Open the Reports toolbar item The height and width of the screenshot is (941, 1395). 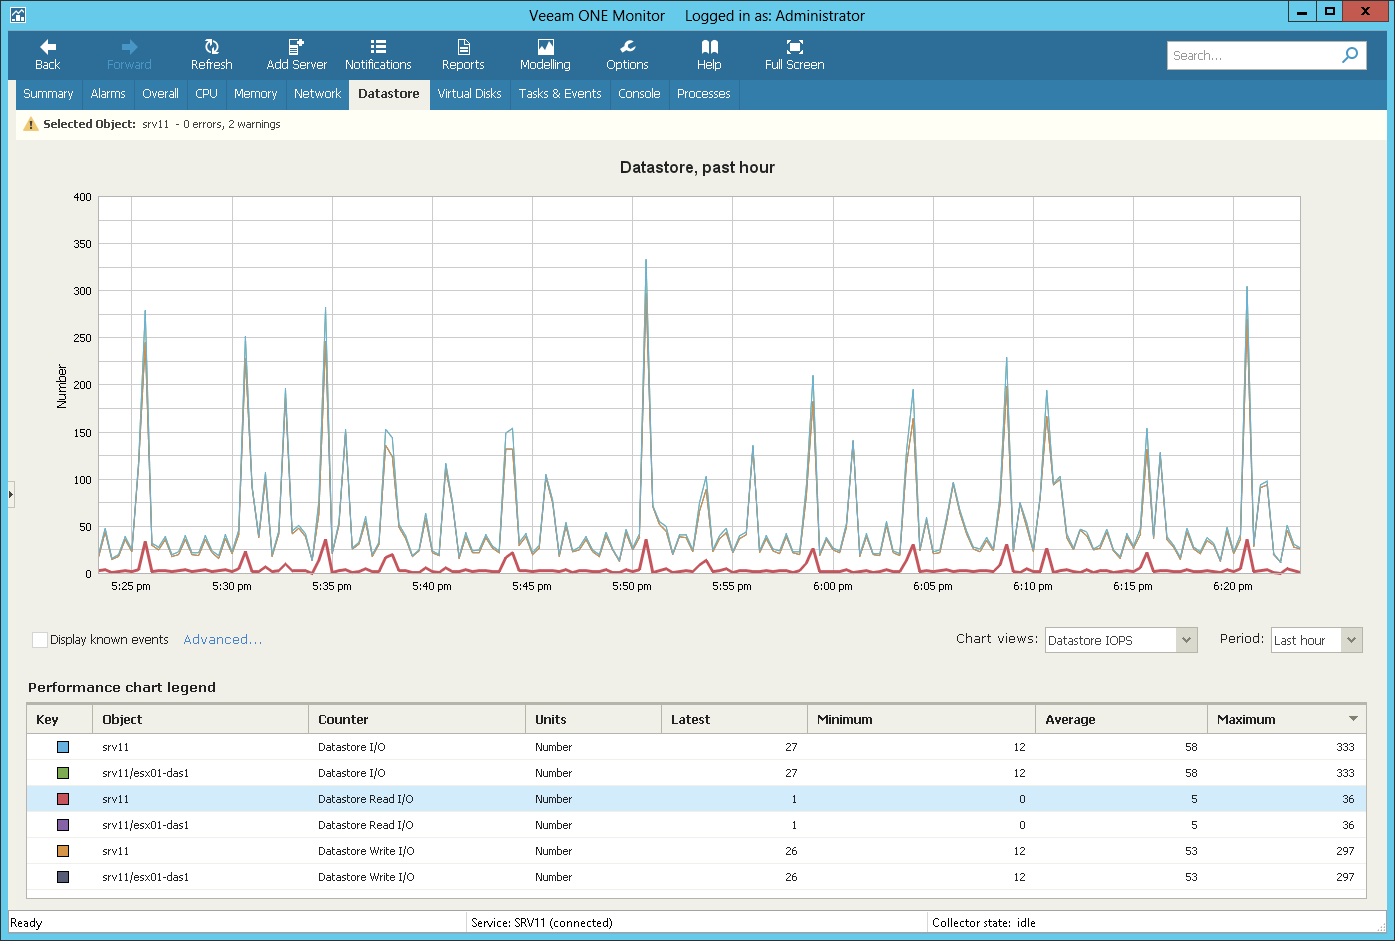[463, 55]
